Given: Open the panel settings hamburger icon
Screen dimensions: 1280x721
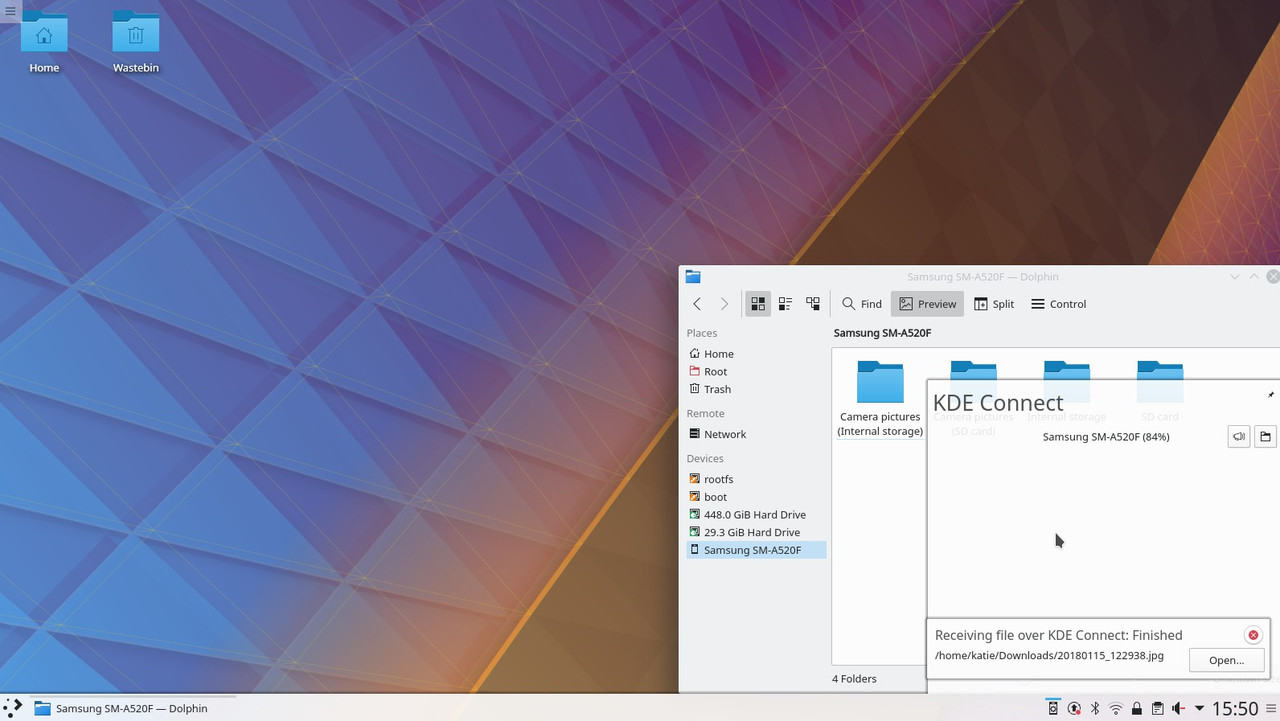Looking at the screenshot, I should coord(1271,708).
